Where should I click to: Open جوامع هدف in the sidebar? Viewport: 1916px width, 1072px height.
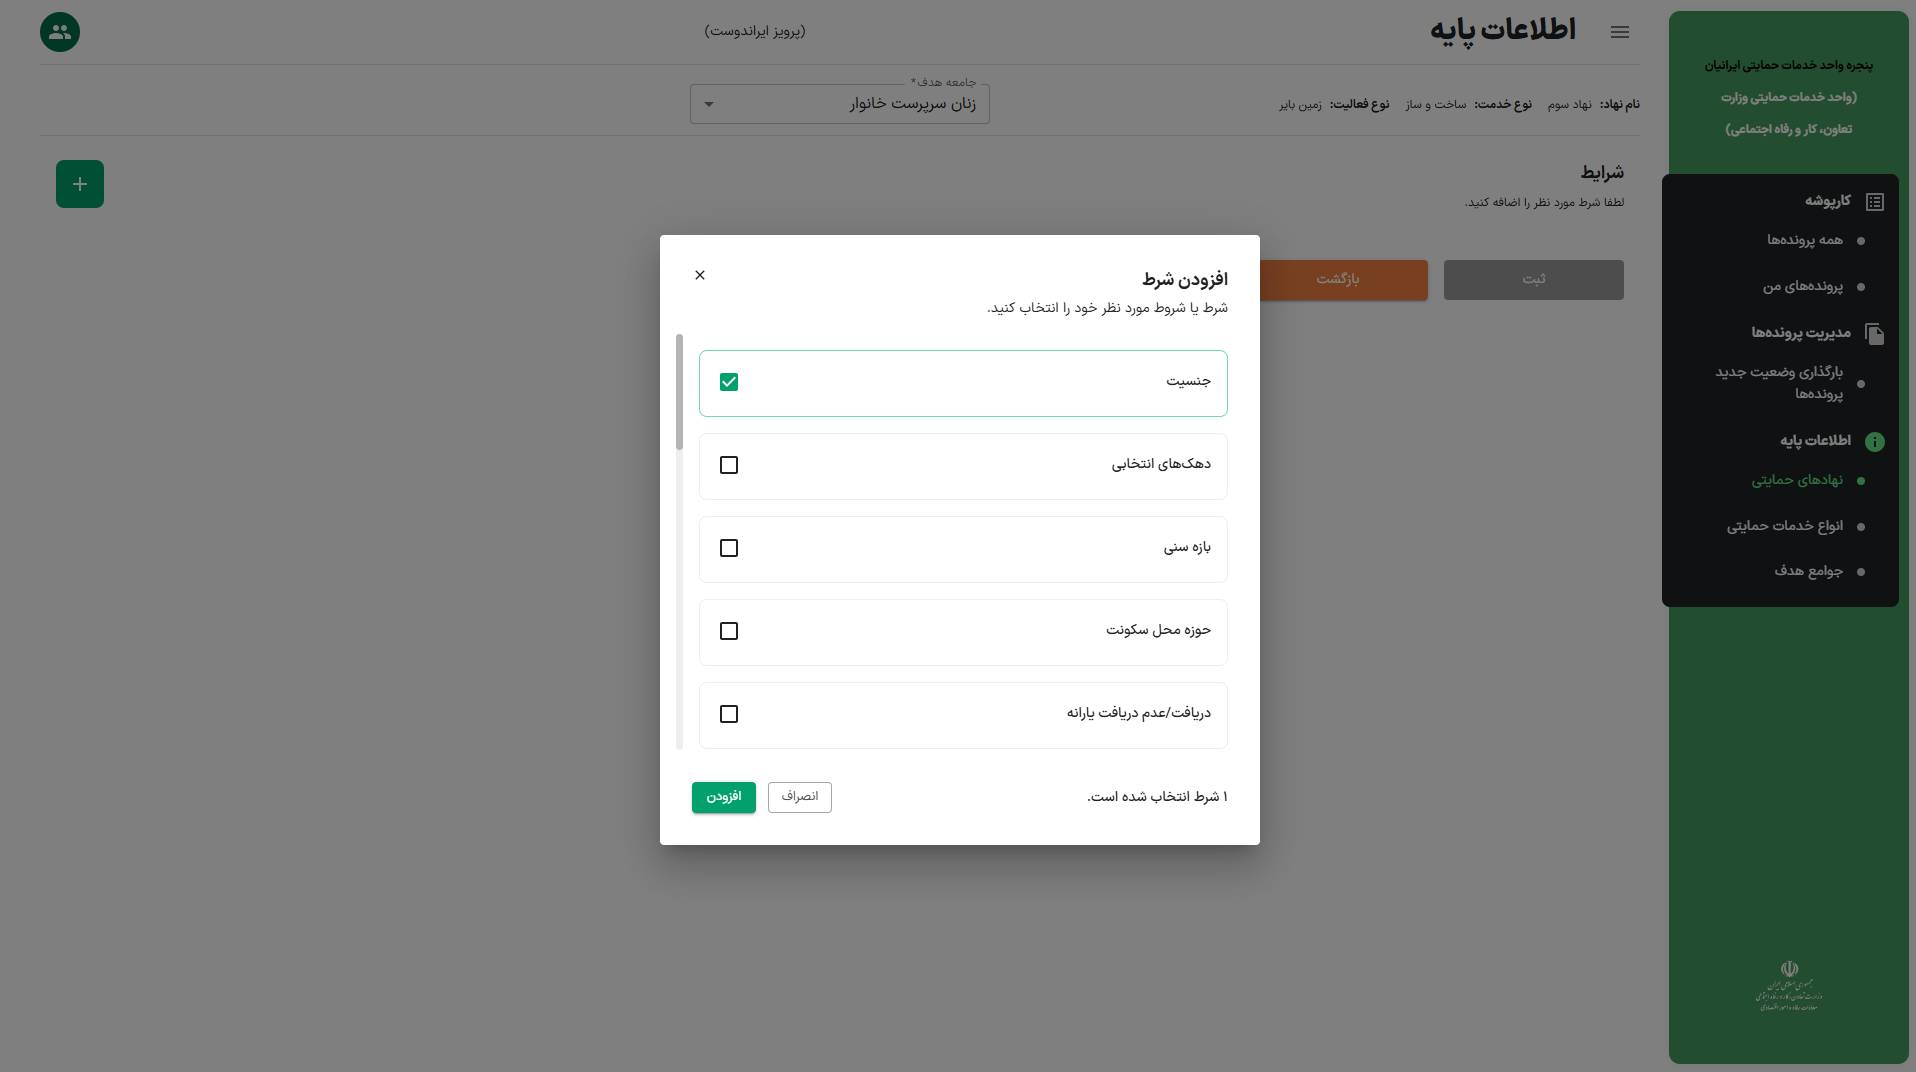pos(1808,571)
